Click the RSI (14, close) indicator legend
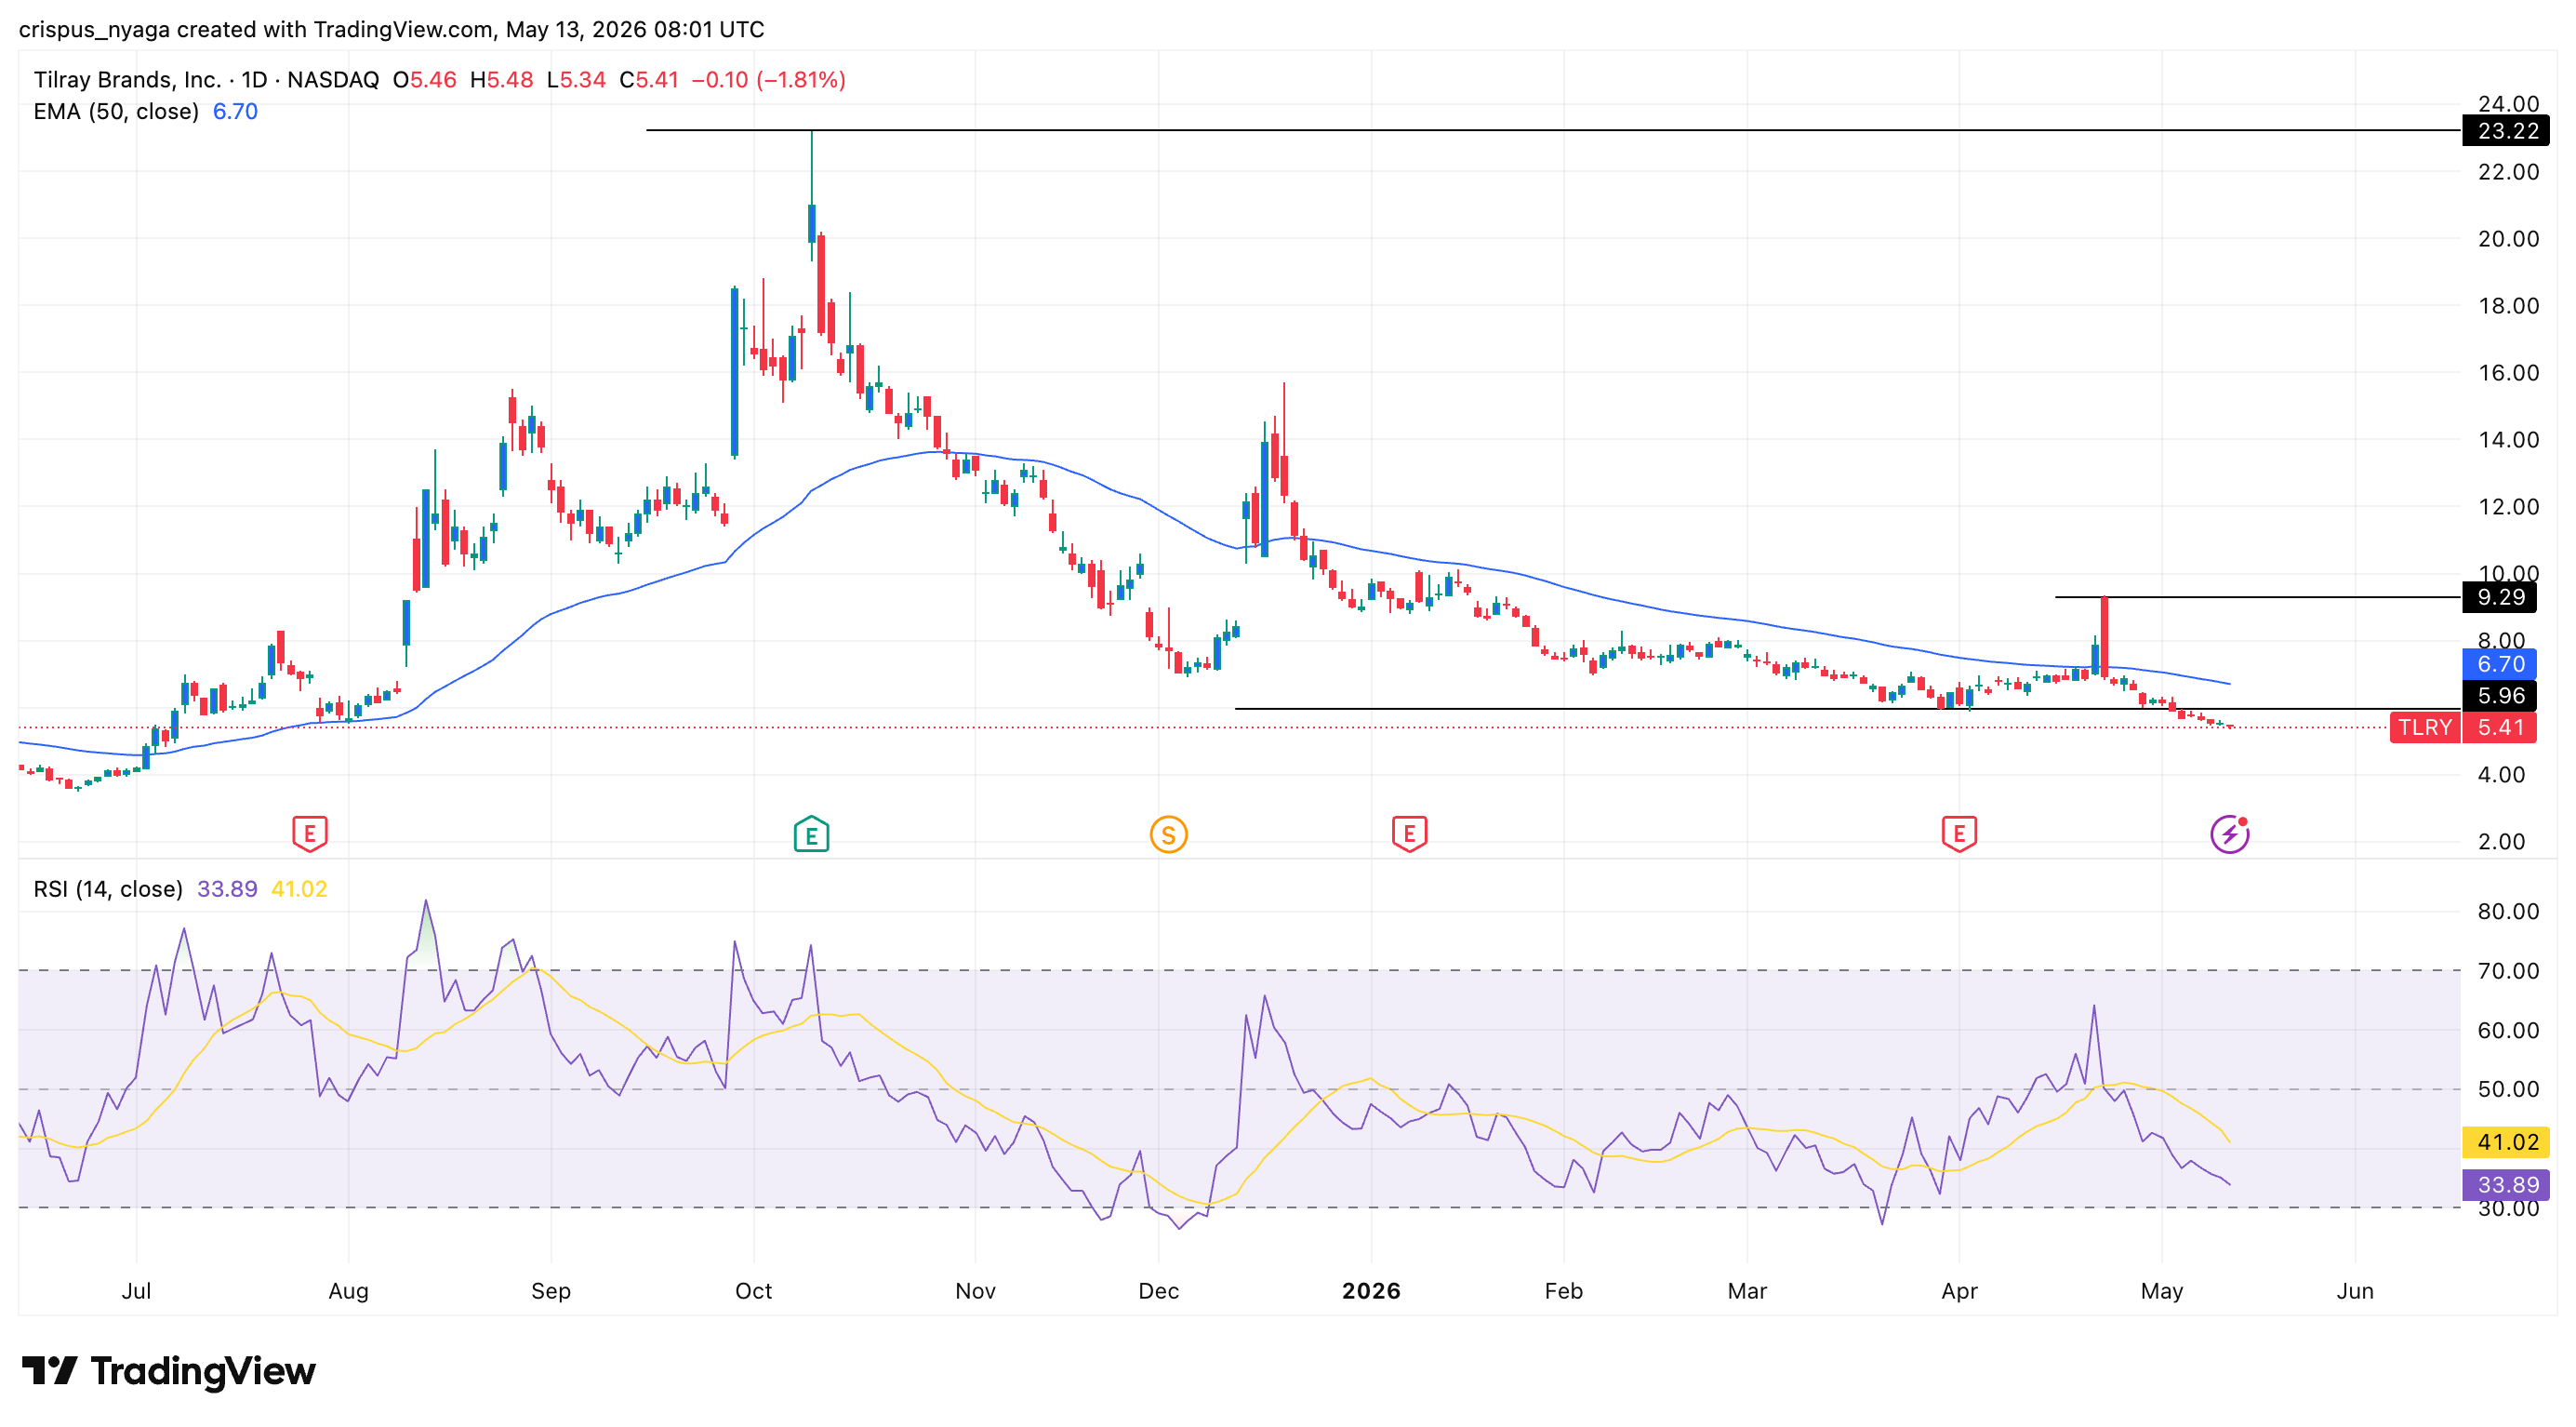Image resolution: width=2576 pixels, height=1427 pixels. point(108,889)
